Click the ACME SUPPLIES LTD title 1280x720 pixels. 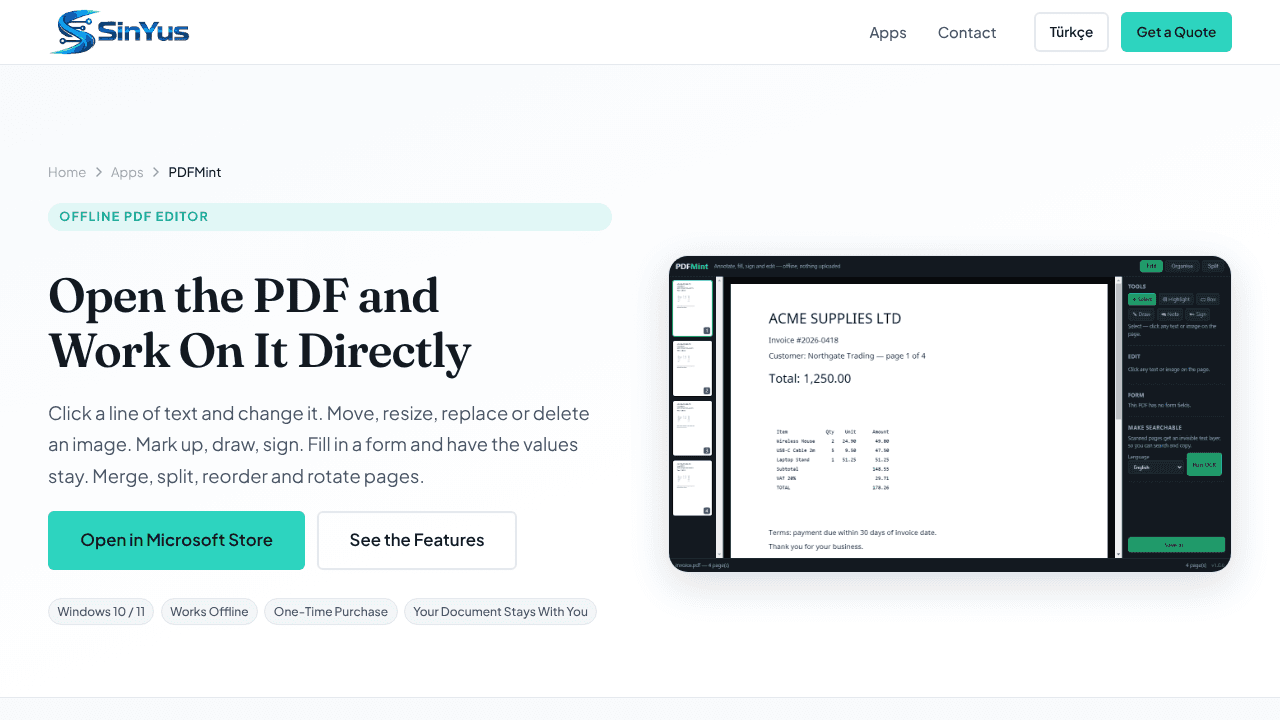click(x=835, y=319)
